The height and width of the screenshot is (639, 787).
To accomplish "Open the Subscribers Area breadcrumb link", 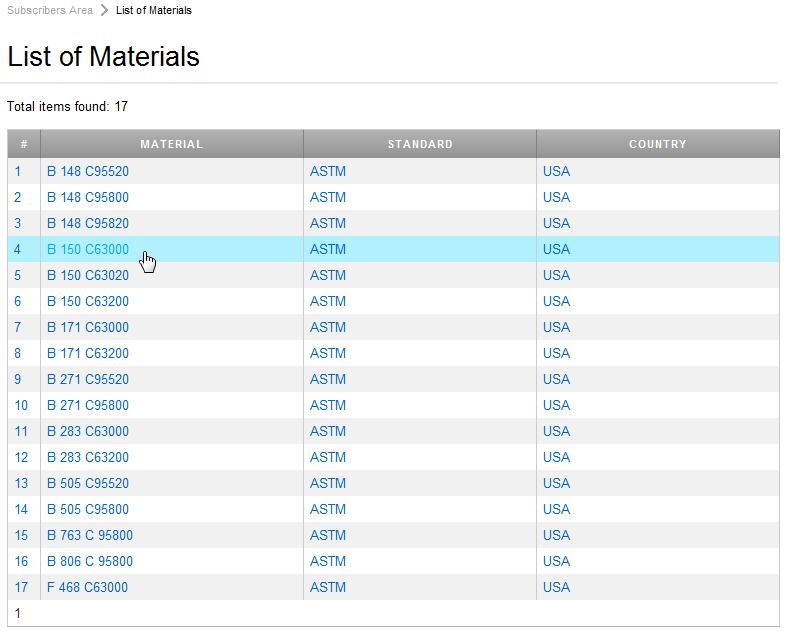I will tap(49, 10).
